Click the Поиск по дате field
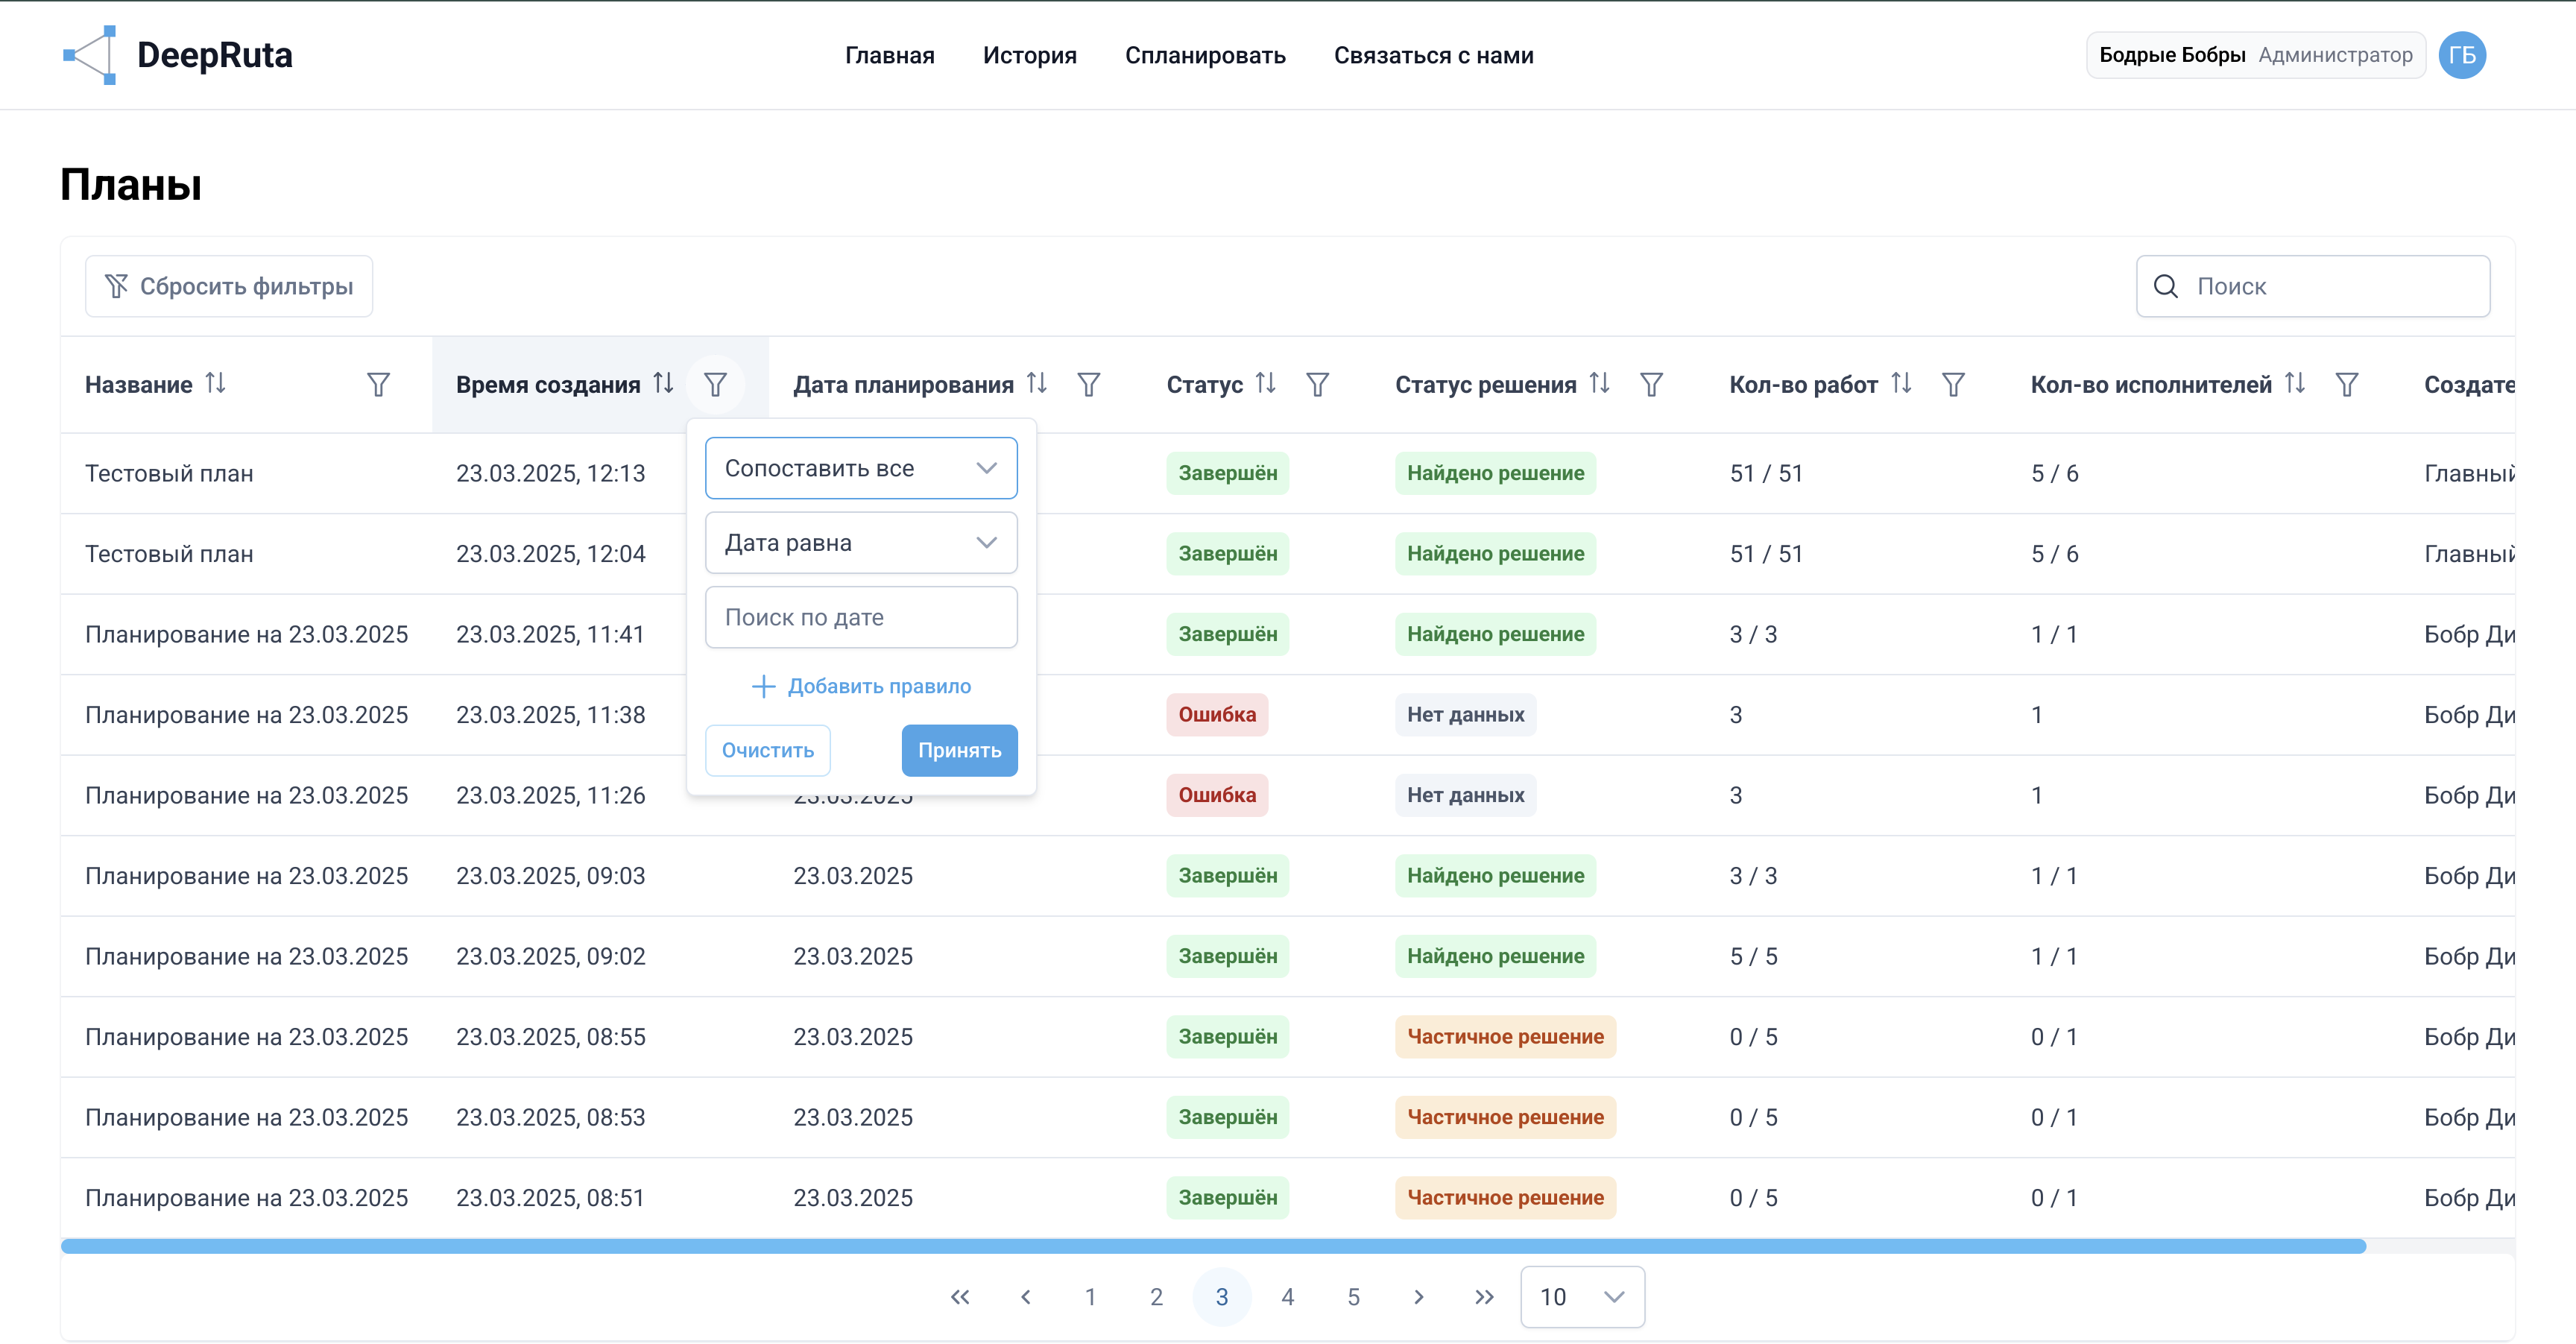2576x1344 pixels. point(861,618)
